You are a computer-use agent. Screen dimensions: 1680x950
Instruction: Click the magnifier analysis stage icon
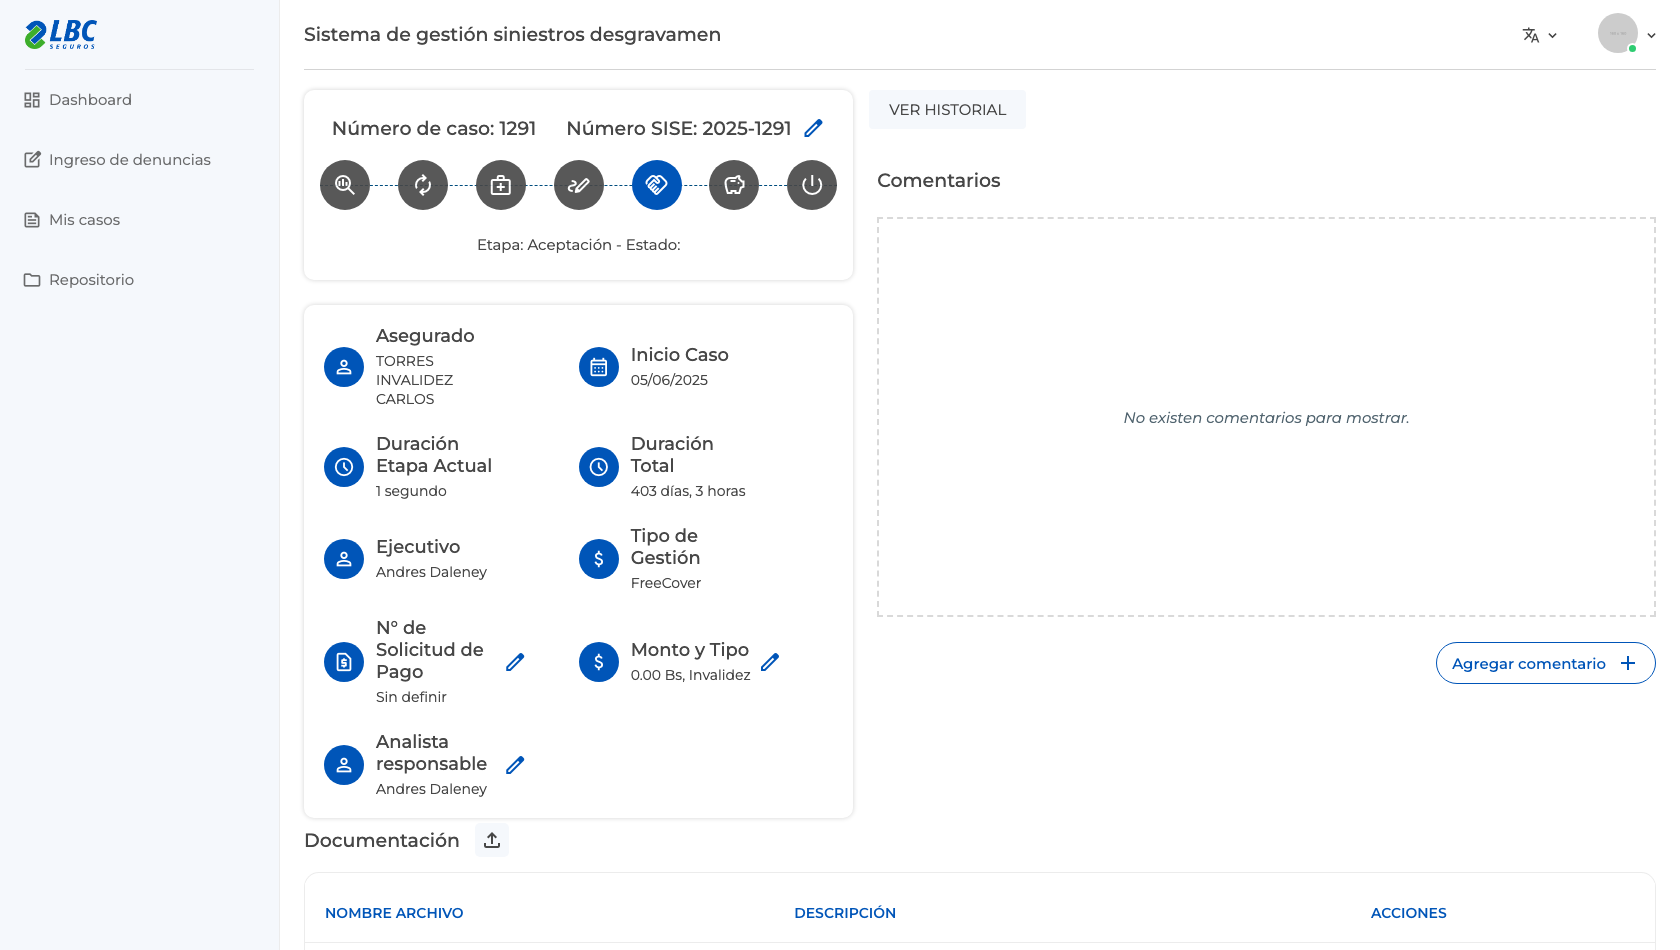[345, 185]
